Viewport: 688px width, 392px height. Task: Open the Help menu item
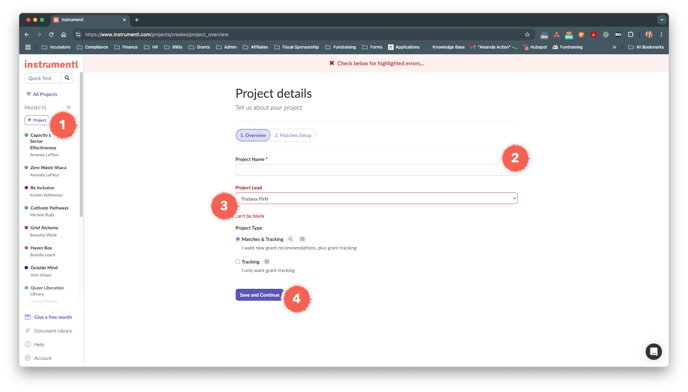35,345
